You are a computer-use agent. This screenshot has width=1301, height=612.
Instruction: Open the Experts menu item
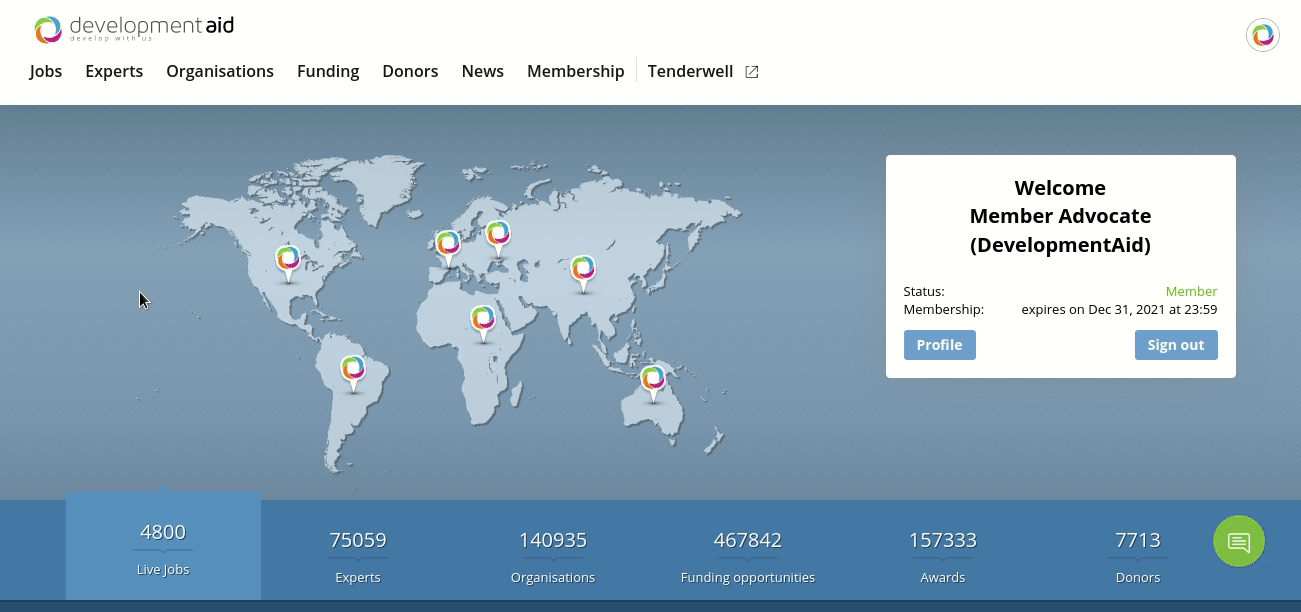pos(114,72)
